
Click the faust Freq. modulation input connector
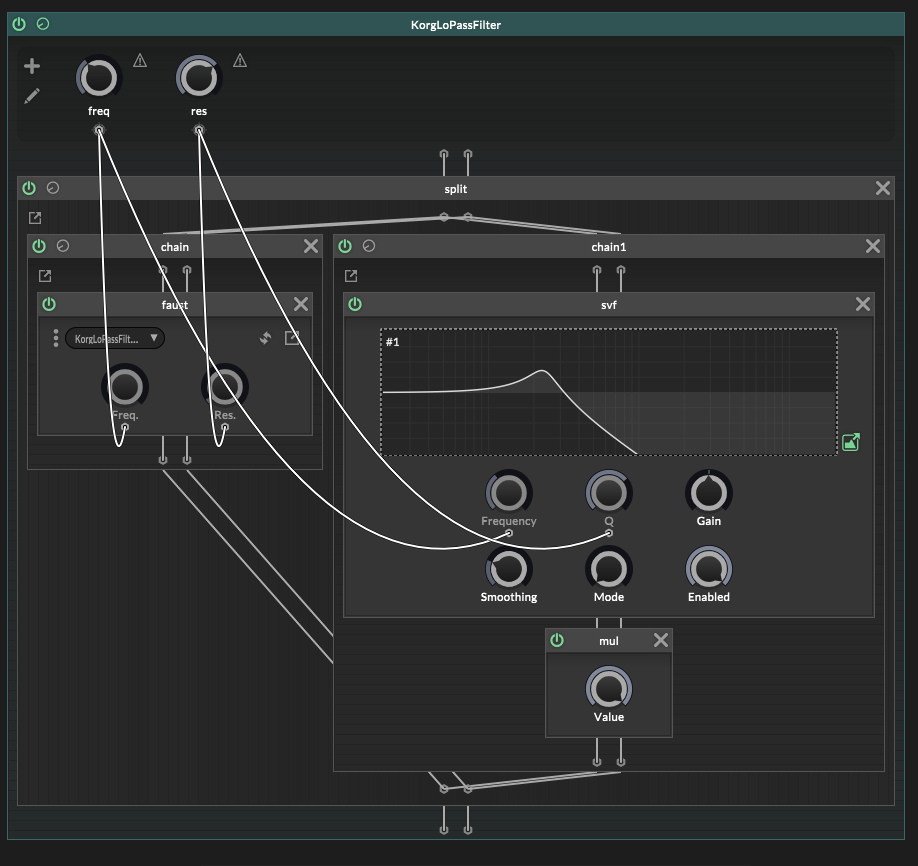click(x=125, y=427)
